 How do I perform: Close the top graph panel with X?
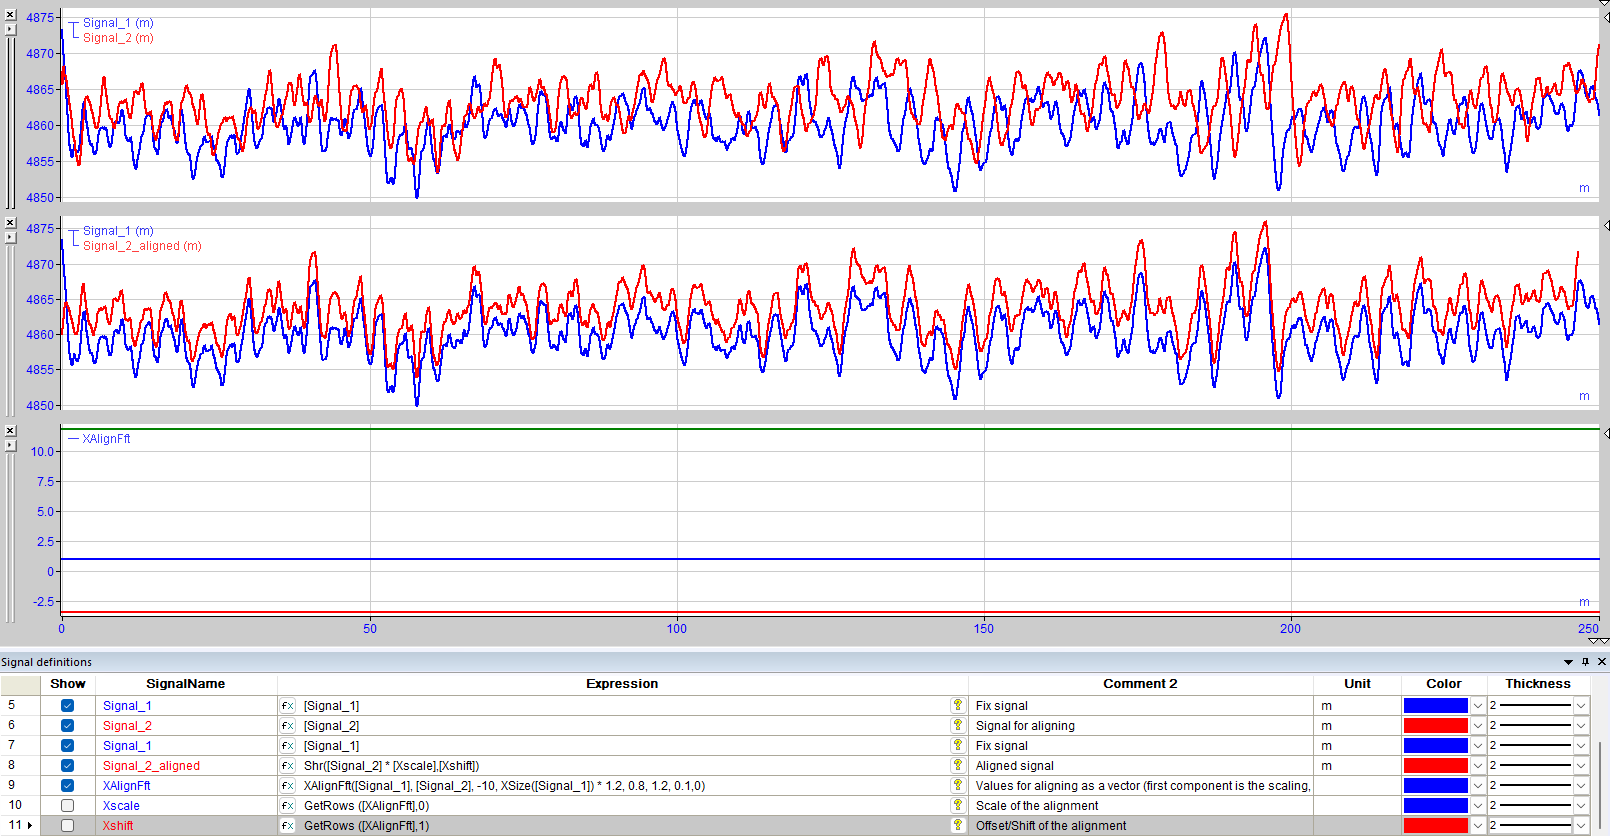click(10, 16)
